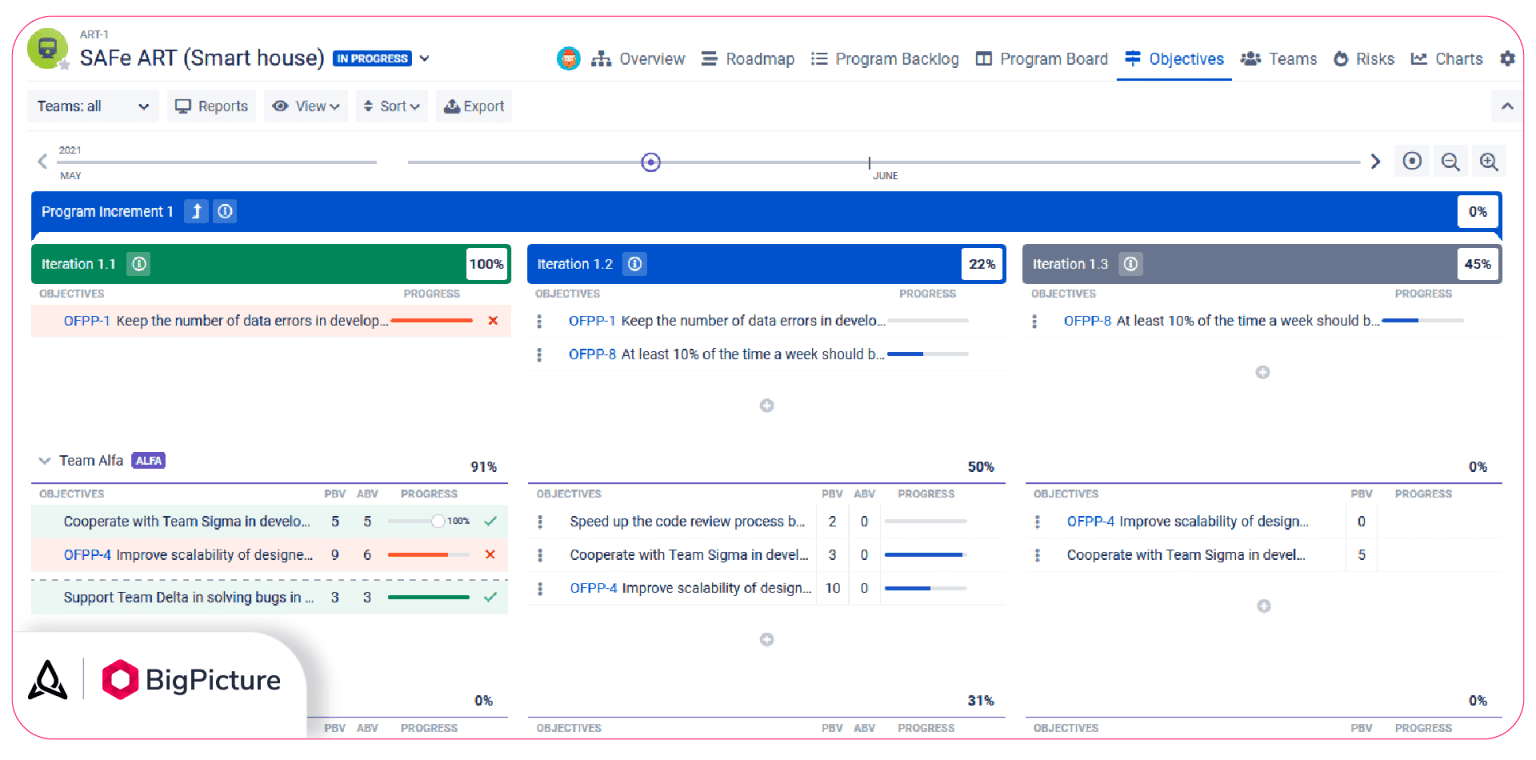This screenshot has width=1536, height=760.
Task: Open Iteration 1.2 info icon
Action: pyautogui.click(x=634, y=264)
